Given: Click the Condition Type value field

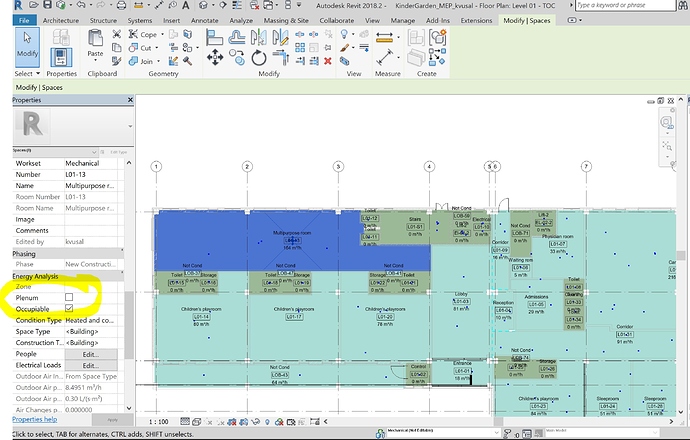Looking at the screenshot, I should point(91,320).
